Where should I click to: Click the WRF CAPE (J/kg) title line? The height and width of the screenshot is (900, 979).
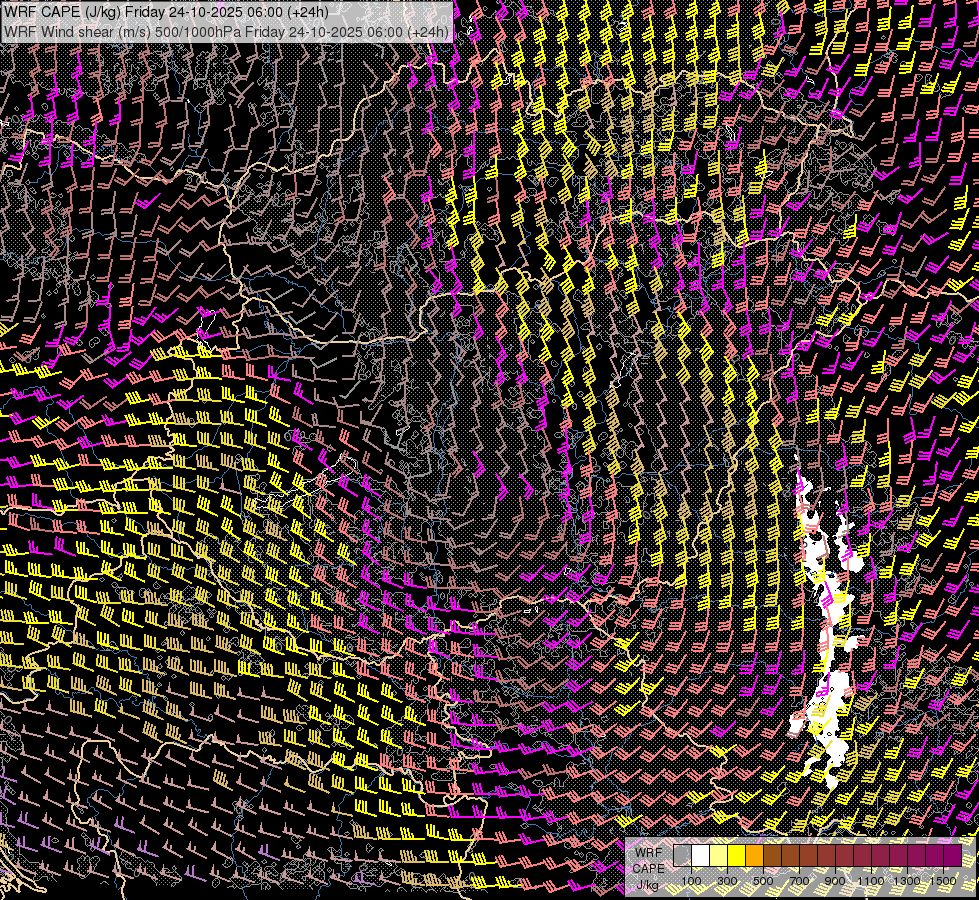pos(165,12)
